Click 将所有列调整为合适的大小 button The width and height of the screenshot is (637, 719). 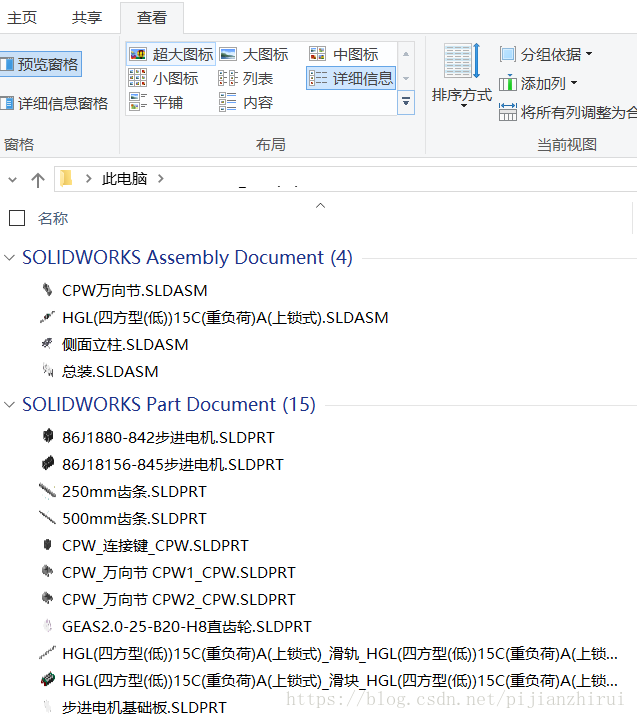pos(568,112)
